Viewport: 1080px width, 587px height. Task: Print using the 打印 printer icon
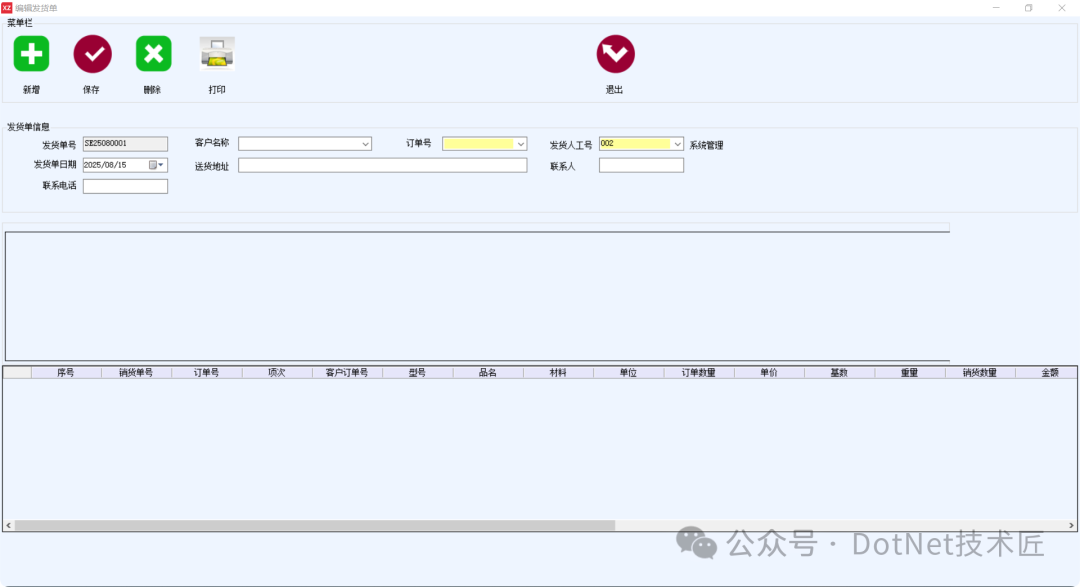coord(217,54)
